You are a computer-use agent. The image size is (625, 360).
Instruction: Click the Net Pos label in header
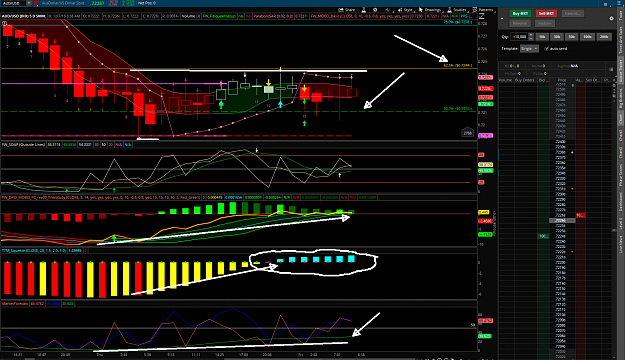point(147,3)
